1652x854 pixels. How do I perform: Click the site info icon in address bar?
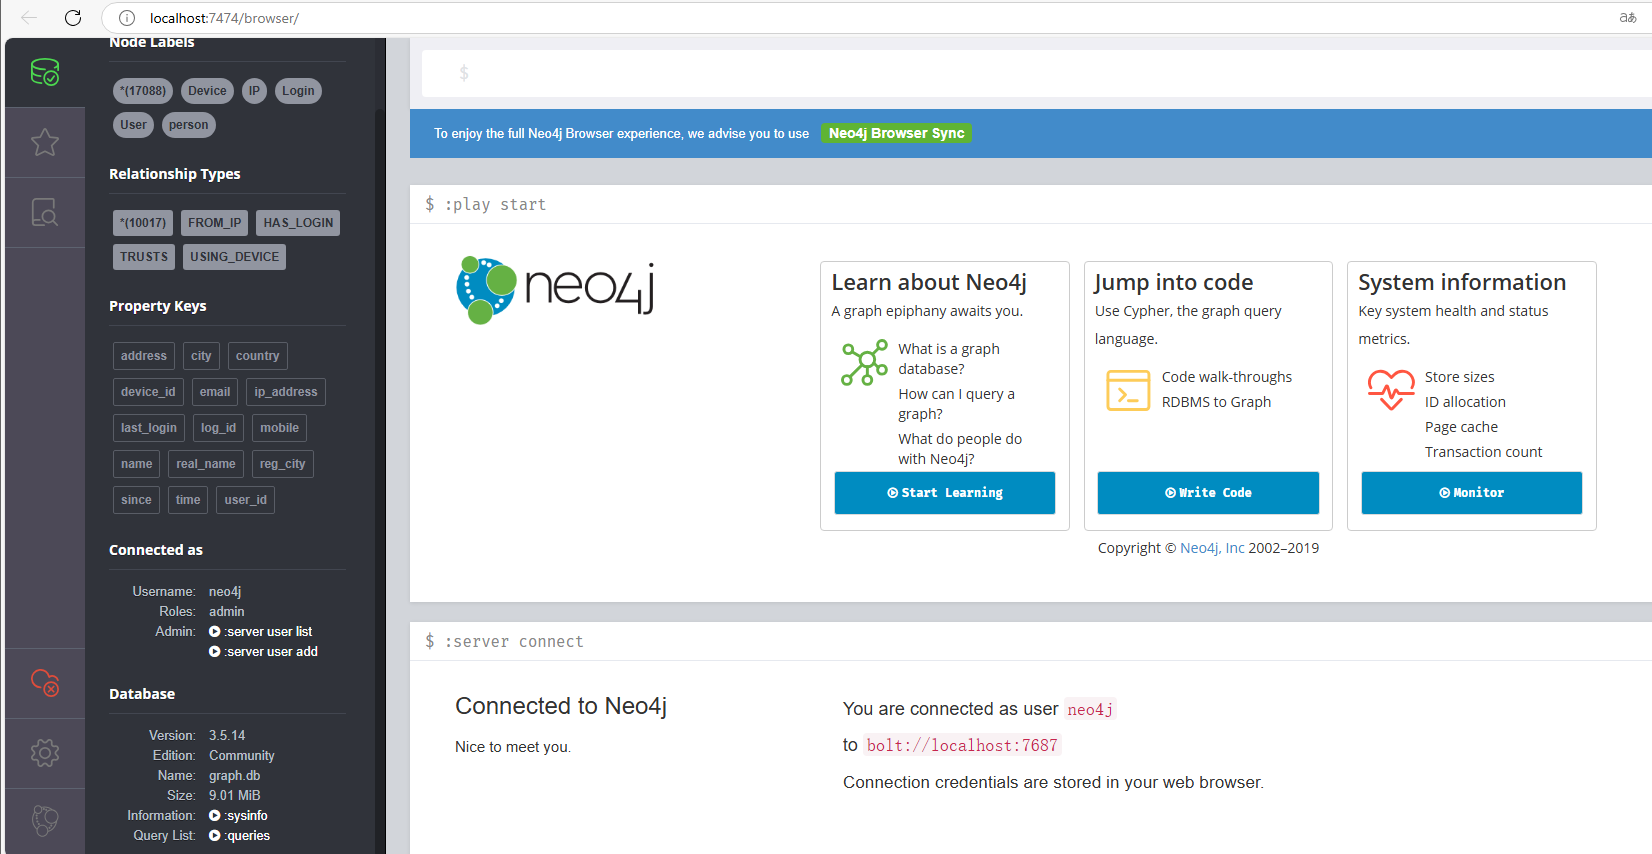point(127,18)
